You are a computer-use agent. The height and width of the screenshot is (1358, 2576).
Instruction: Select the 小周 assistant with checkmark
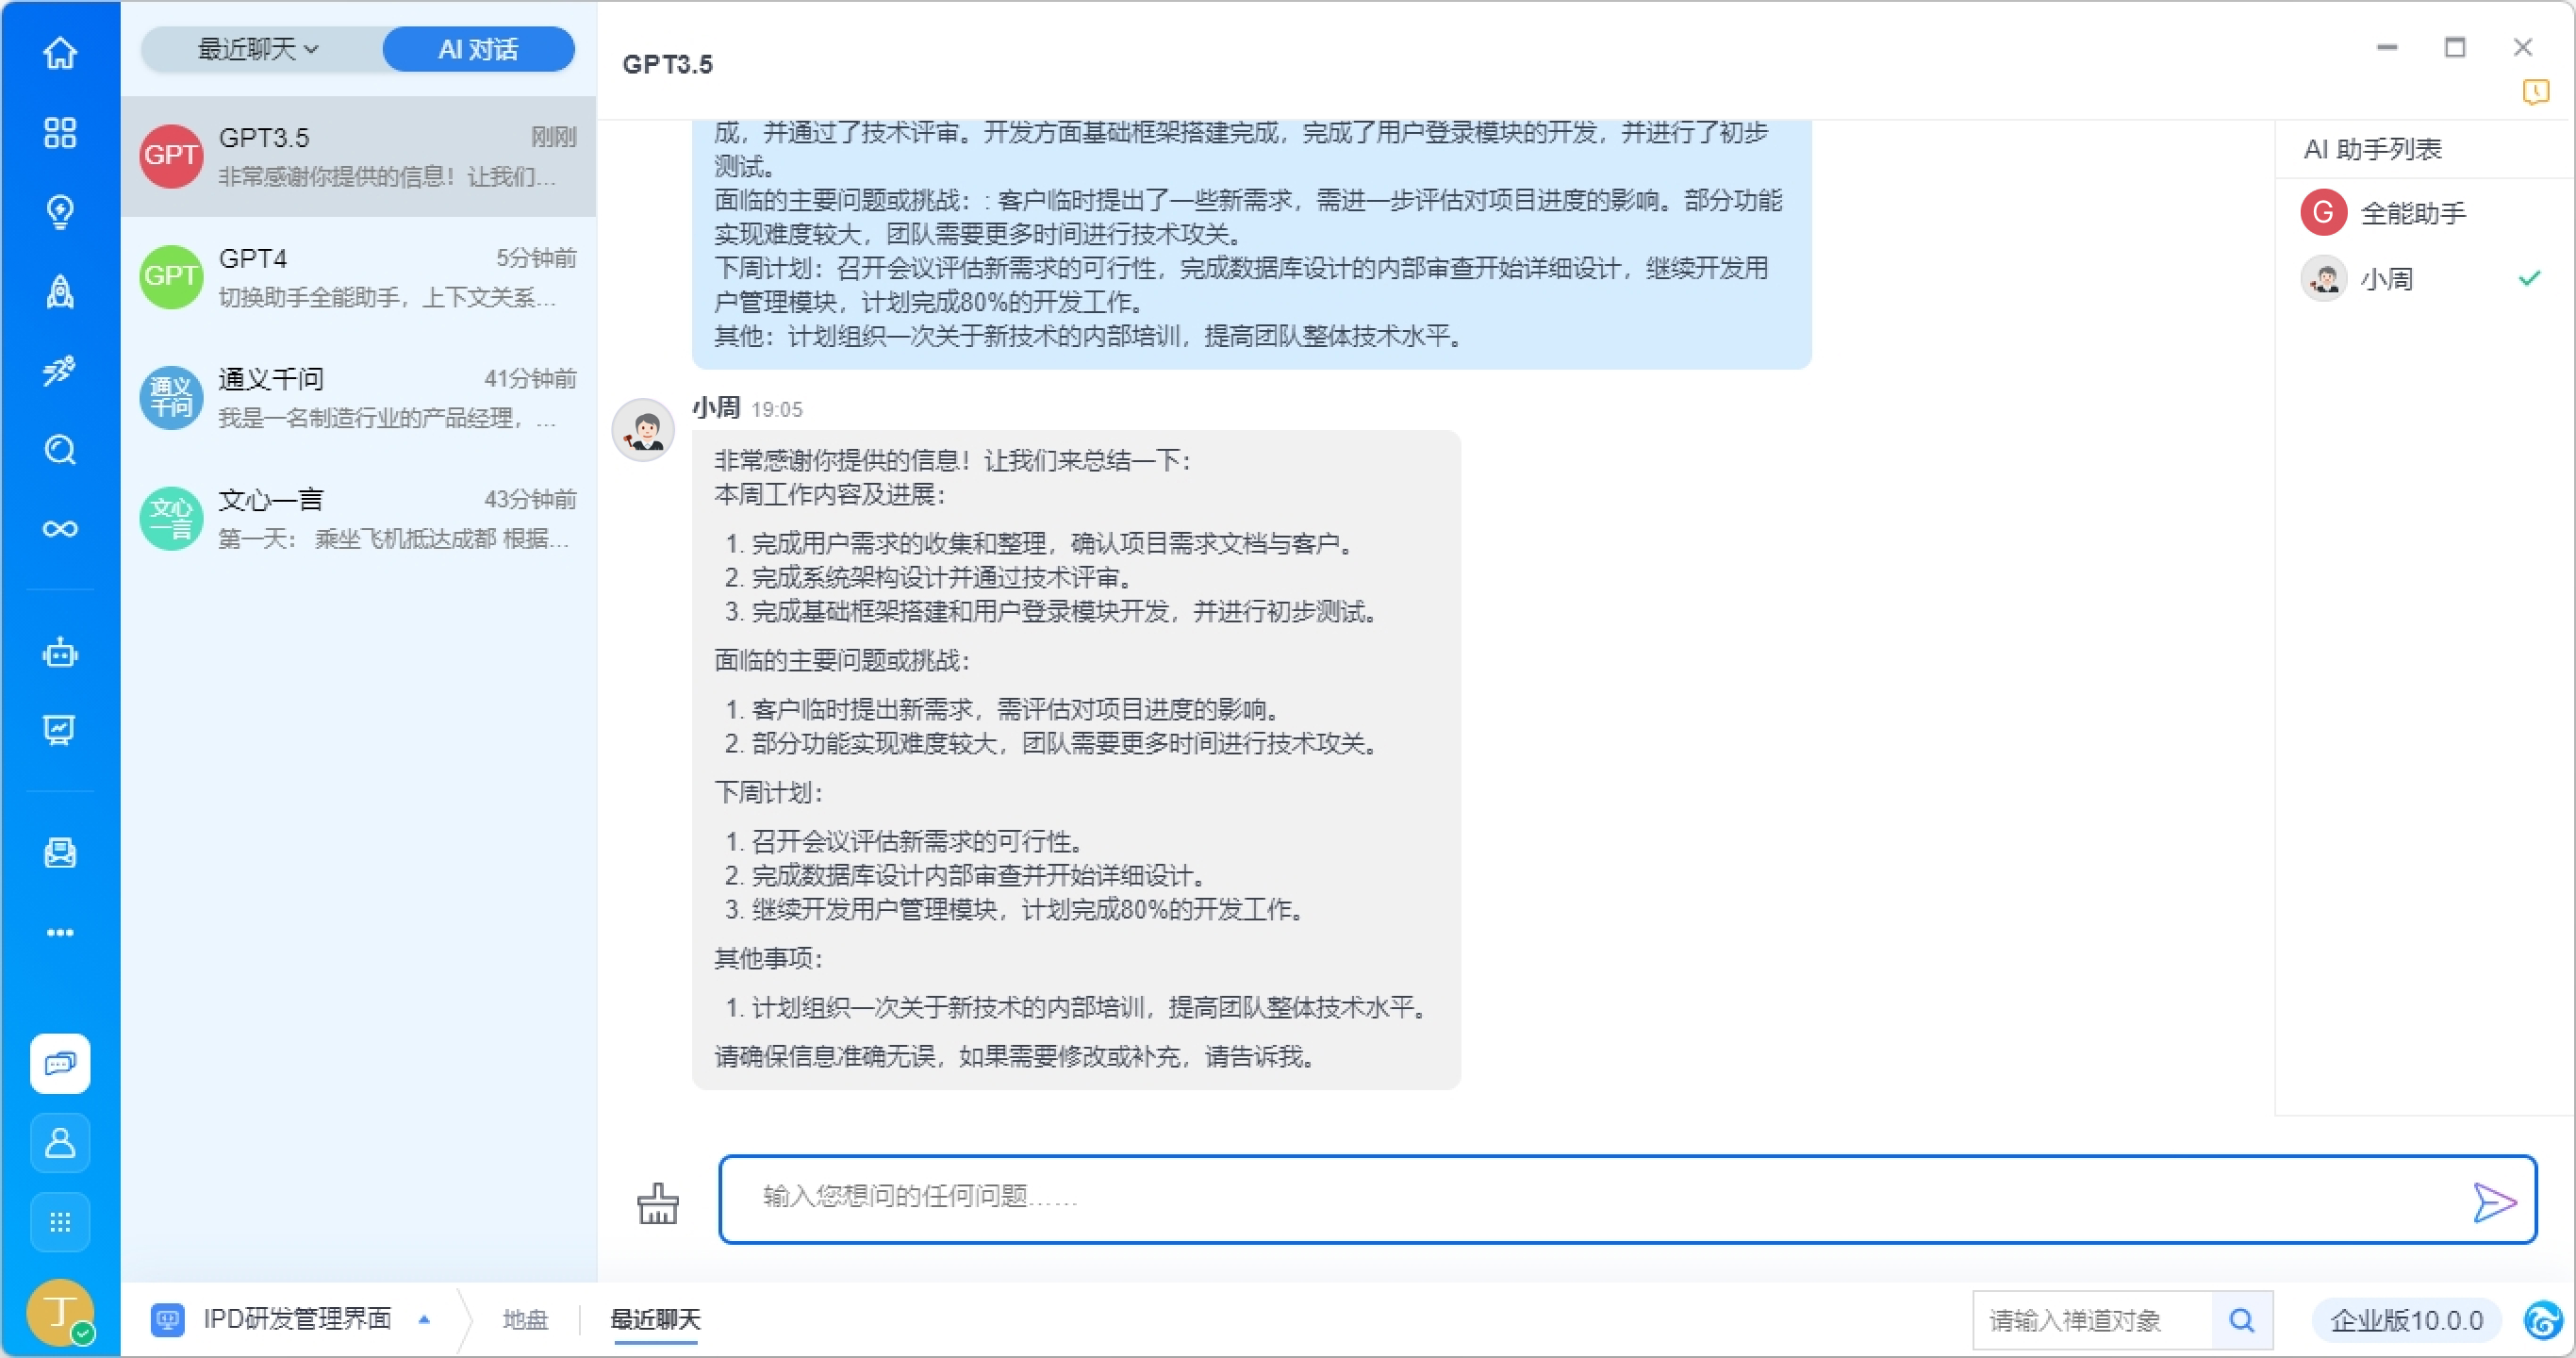click(x=2385, y=279)
